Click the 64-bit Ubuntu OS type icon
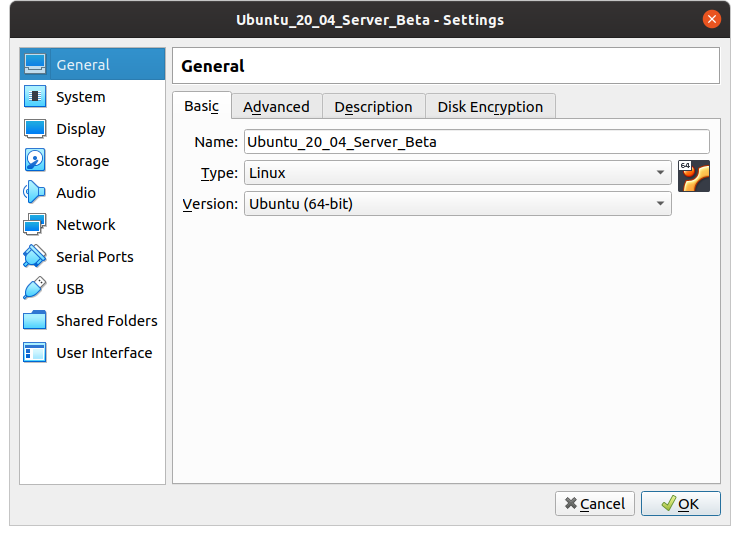The image size is (740, 535). point(694,176)
